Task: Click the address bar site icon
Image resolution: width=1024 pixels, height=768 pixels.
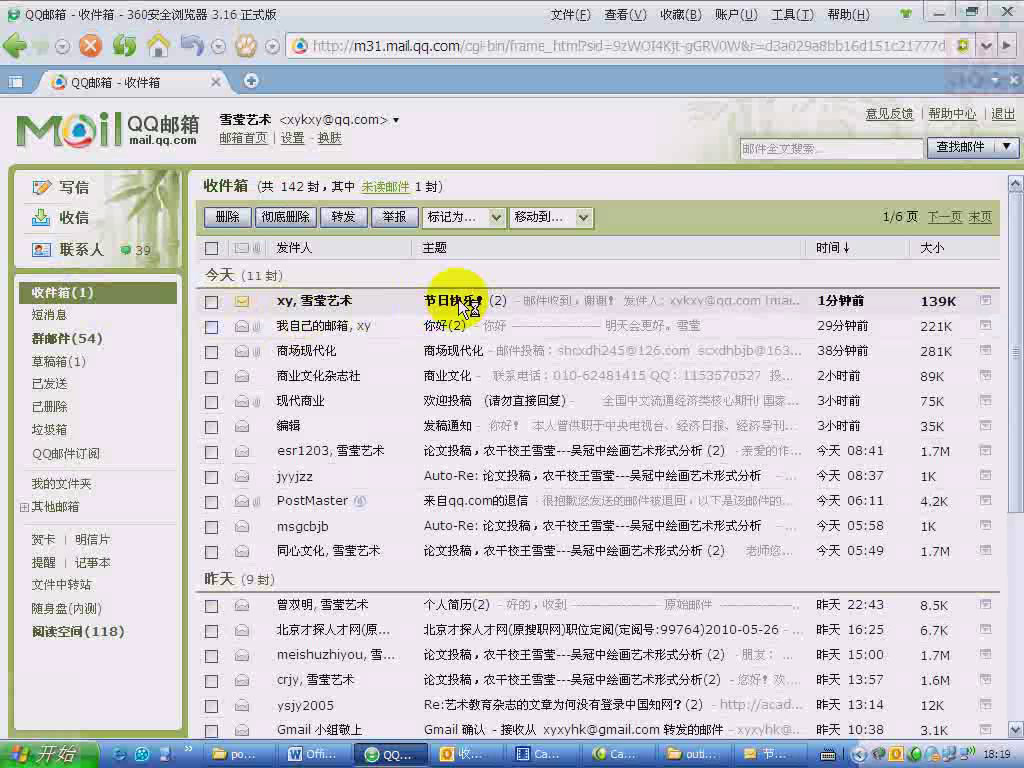Action: coord(300,46)
